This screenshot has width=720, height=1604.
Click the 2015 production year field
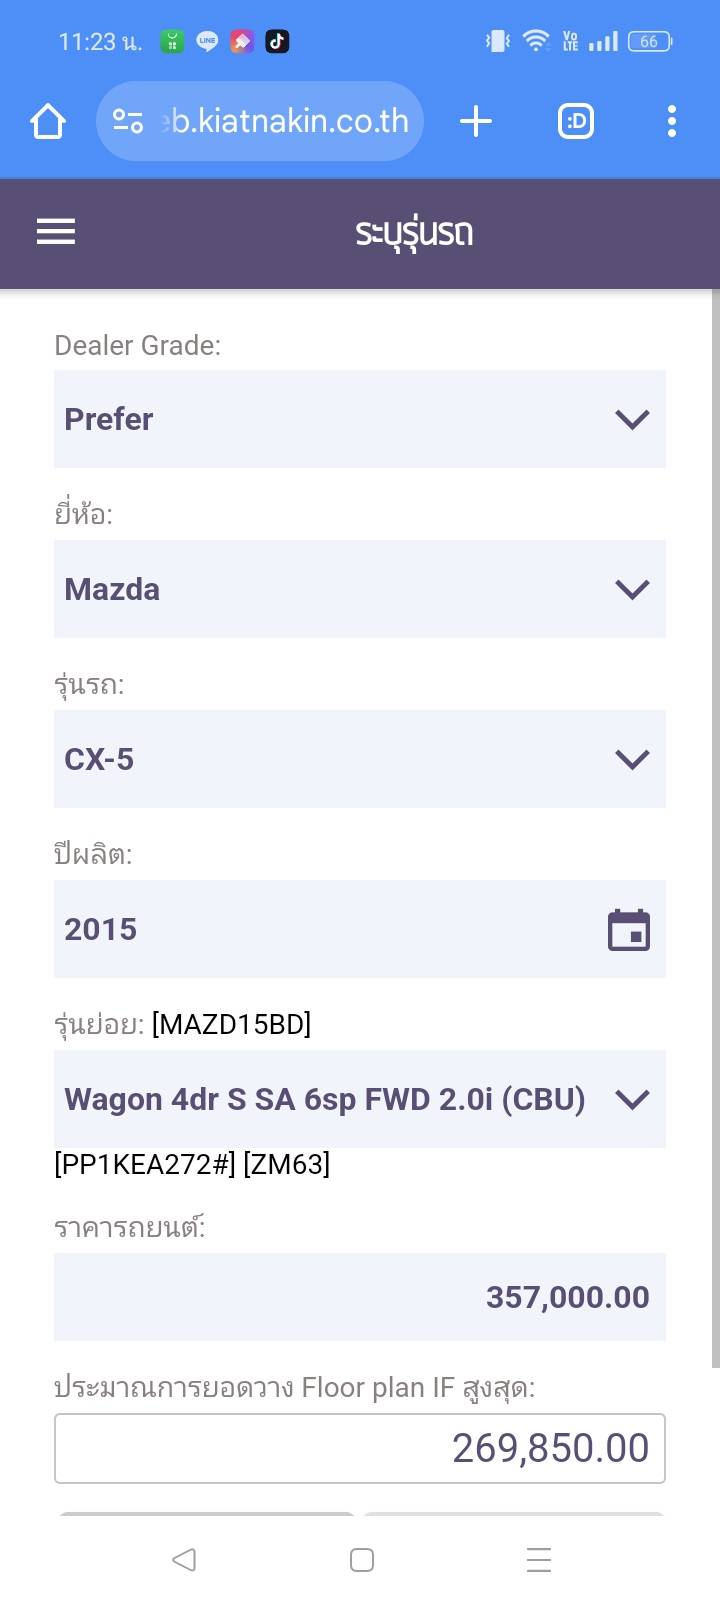point(320,929)
